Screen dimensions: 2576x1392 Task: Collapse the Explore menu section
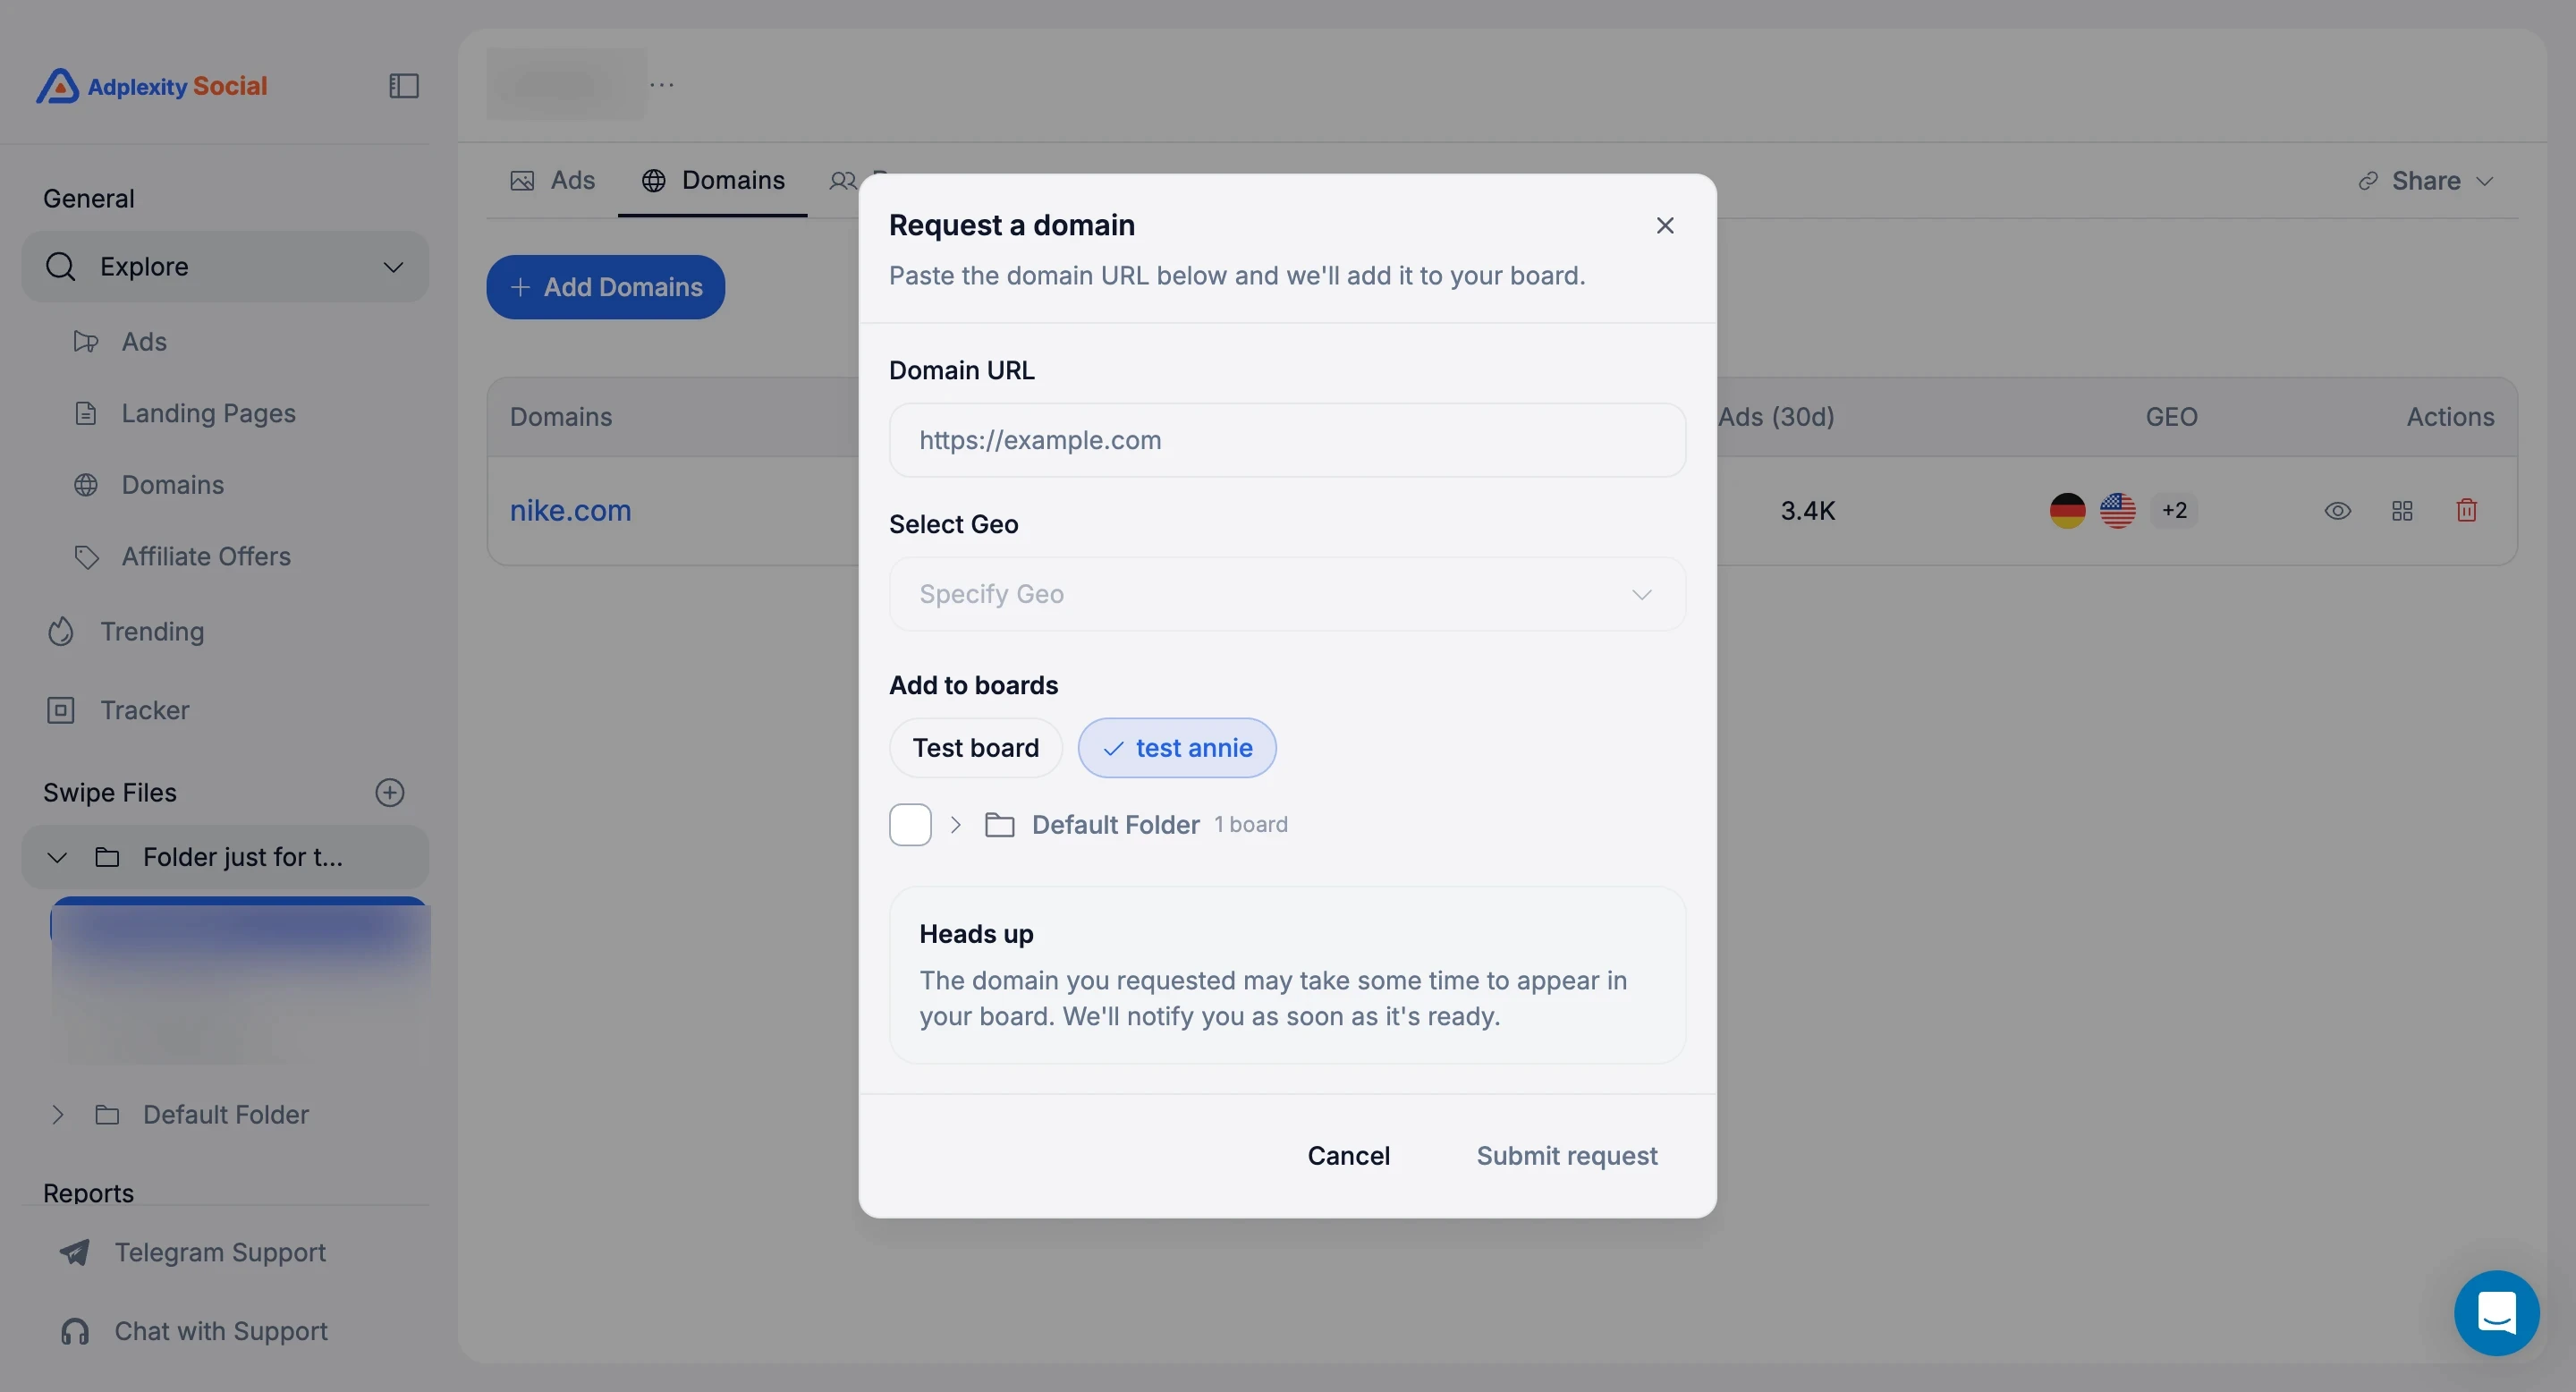point(393,267)
